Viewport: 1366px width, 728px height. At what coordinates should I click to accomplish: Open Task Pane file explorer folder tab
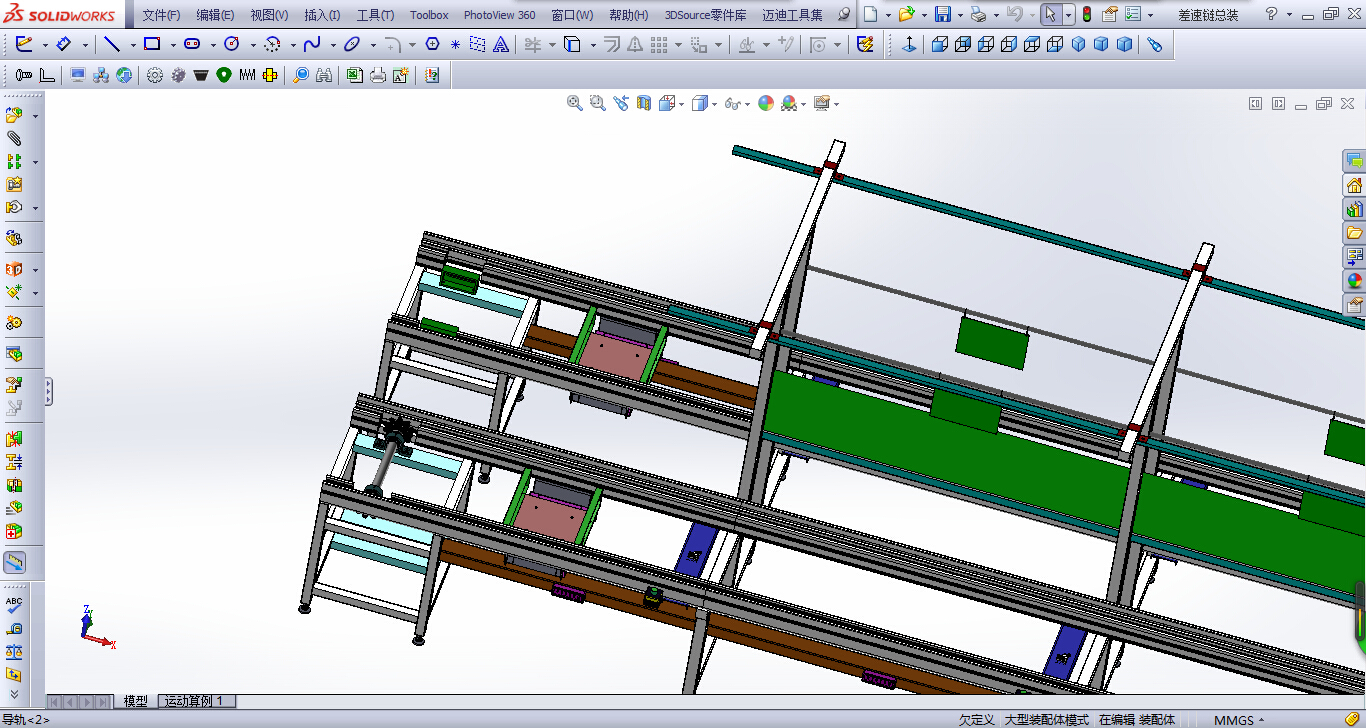1354,233
